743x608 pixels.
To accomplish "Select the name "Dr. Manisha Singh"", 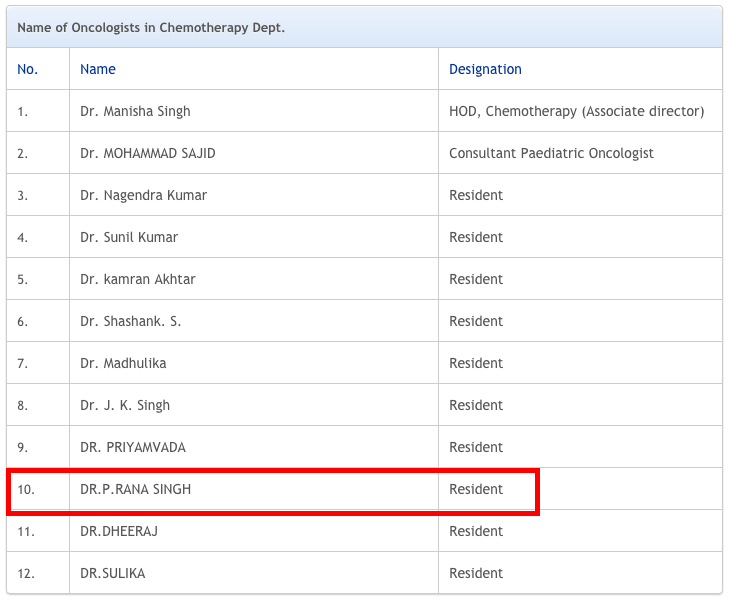I will 135,111.
